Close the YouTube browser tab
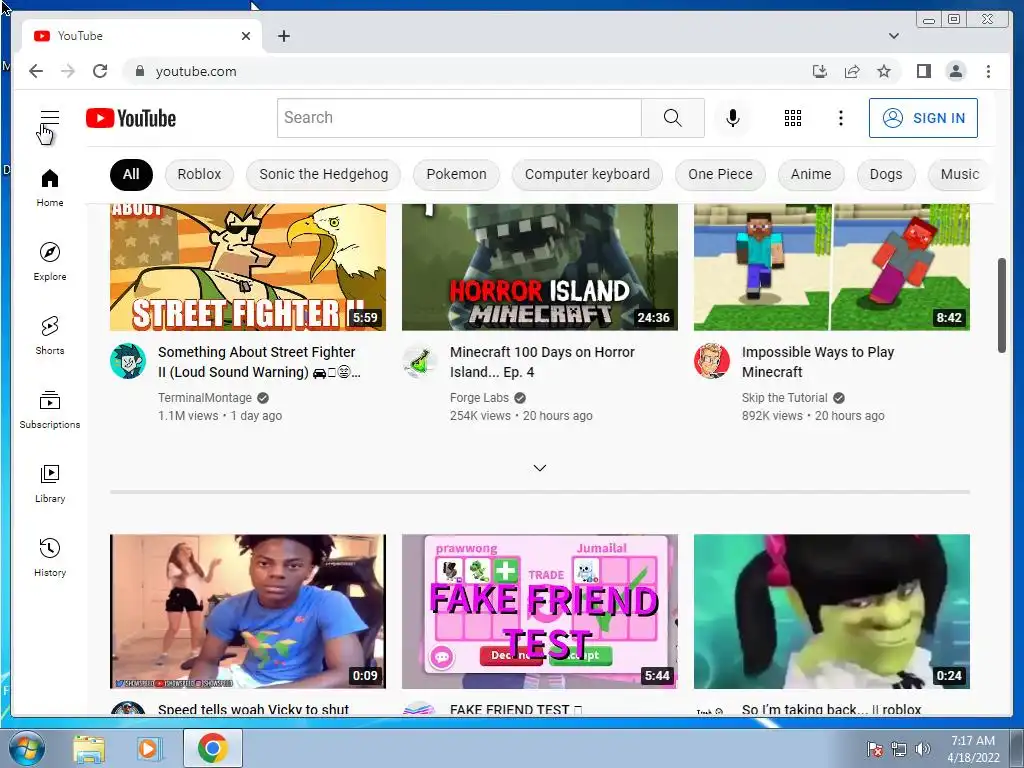The image size is (1024, 768). pyautogui.click(x=246, y=36)
